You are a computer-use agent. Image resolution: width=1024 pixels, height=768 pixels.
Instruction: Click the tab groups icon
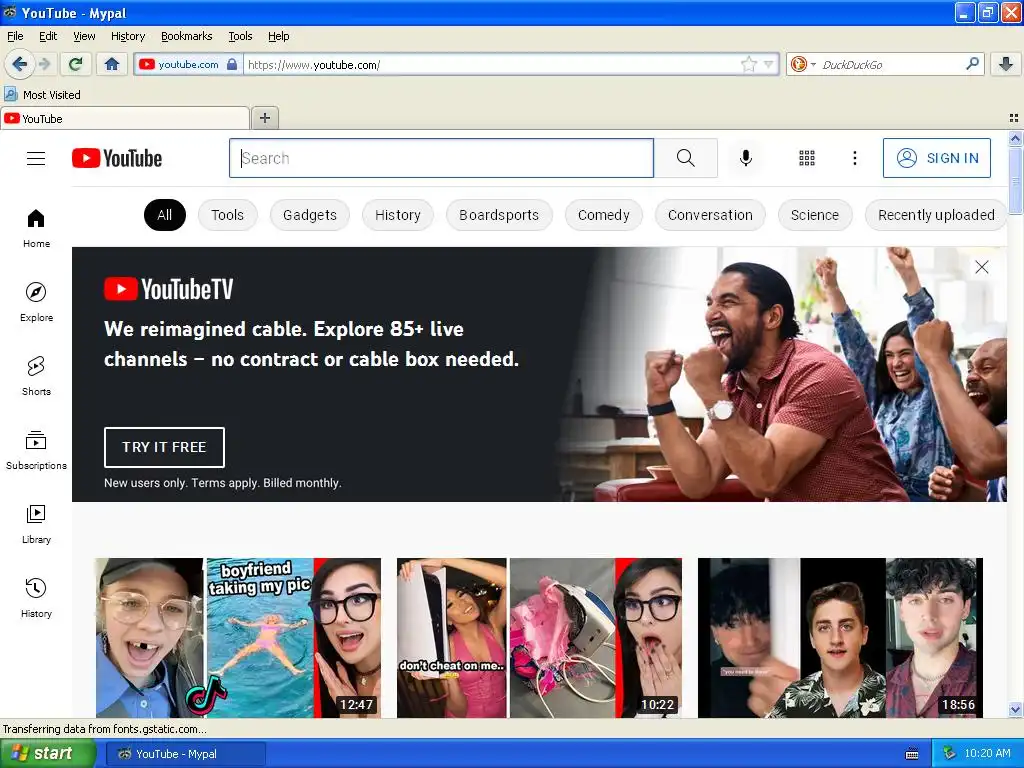click(x=1014, y=118)
